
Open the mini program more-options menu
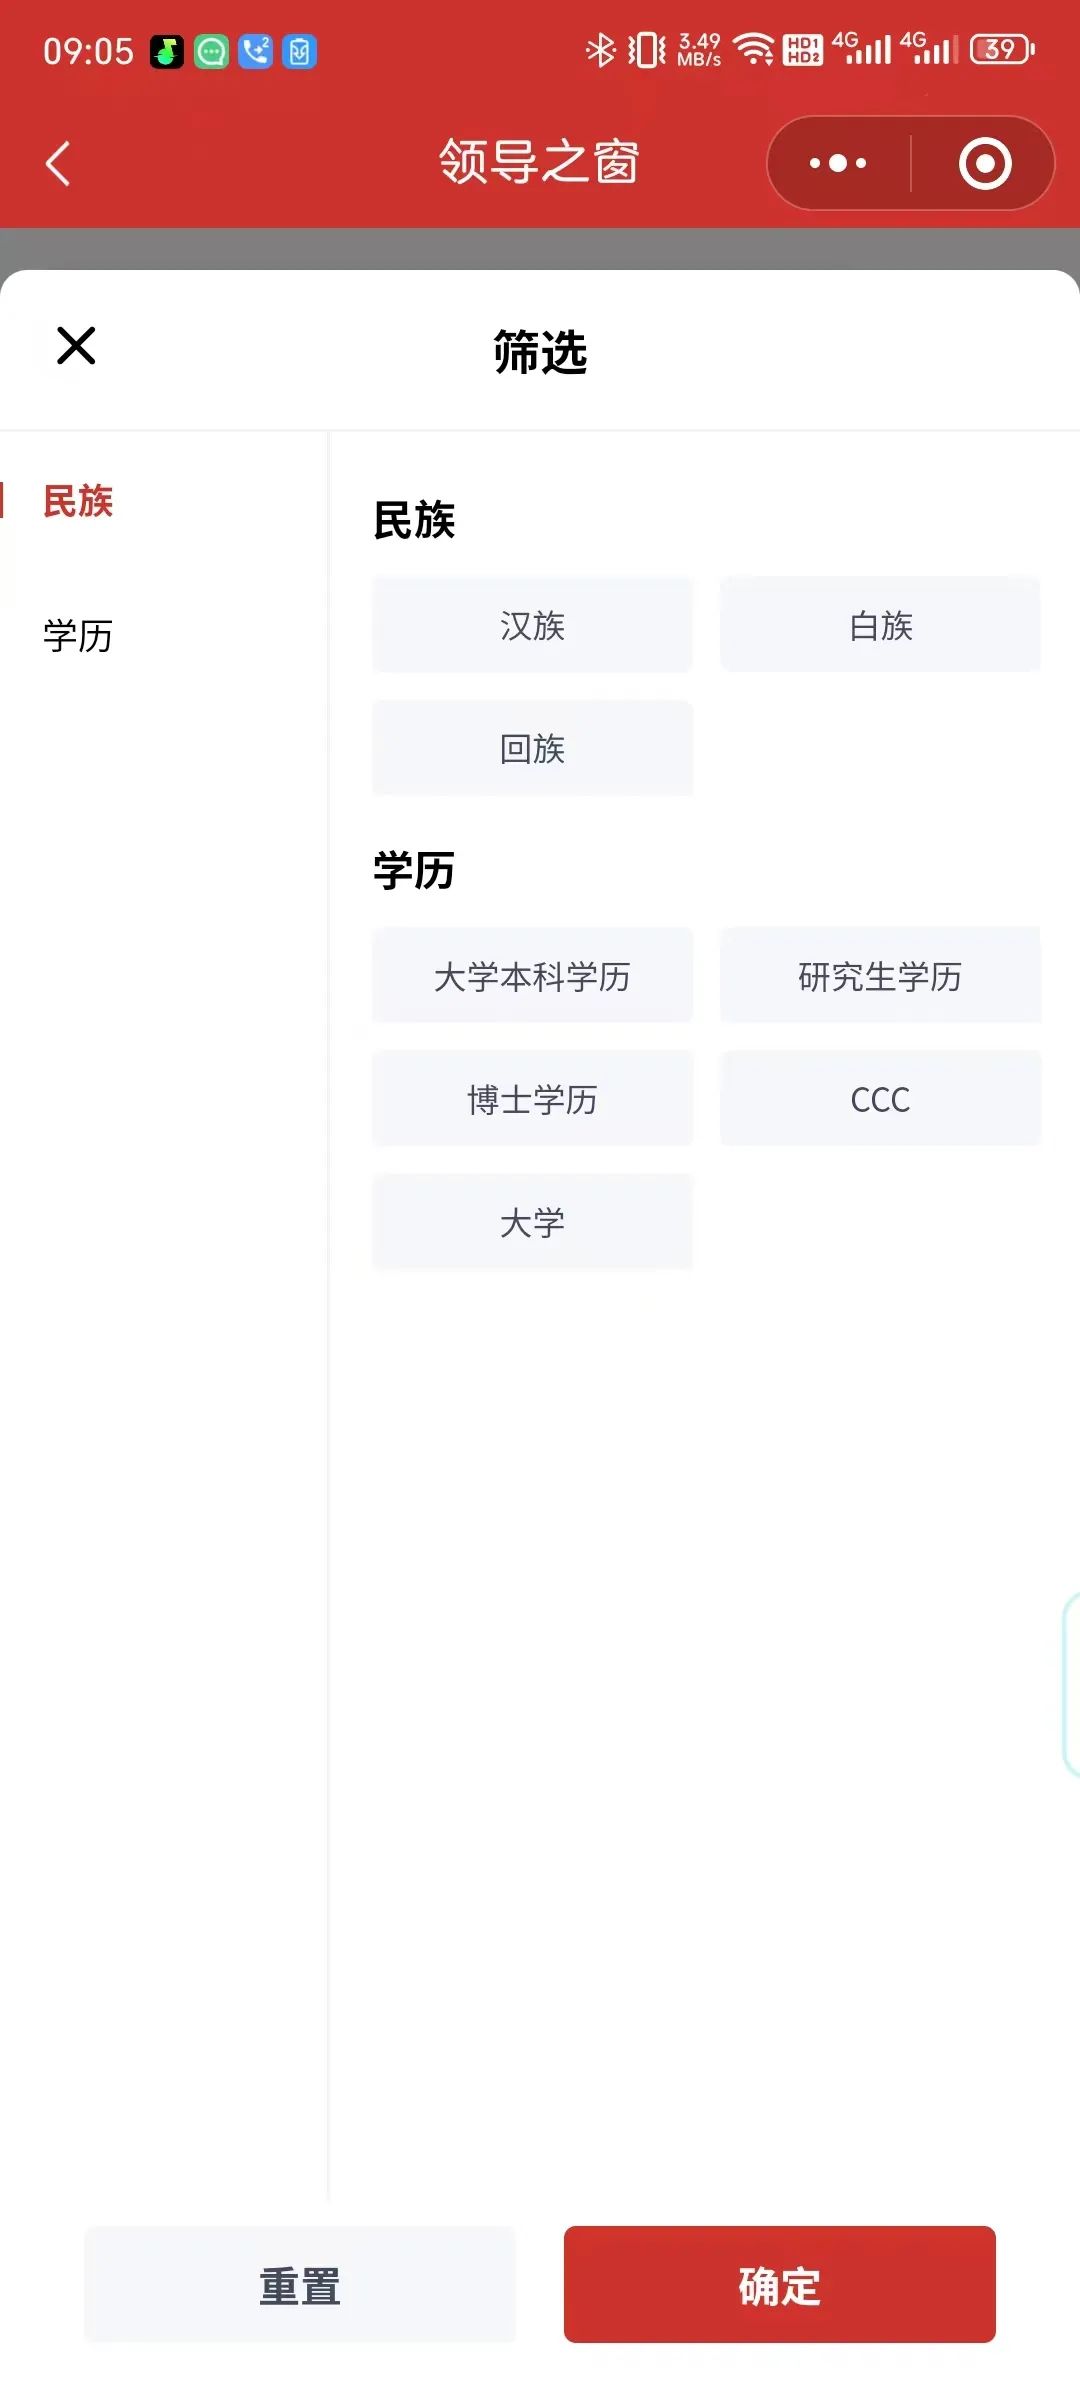838,163
